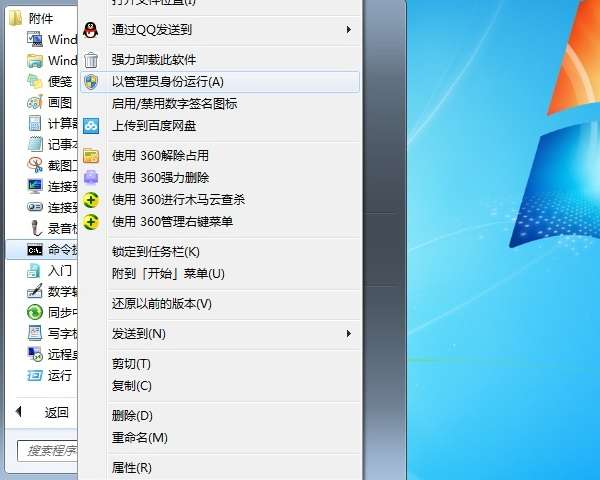Click the 截图工具 scissors icon
Screen dimensions: 600x480
tap(35, 165)
